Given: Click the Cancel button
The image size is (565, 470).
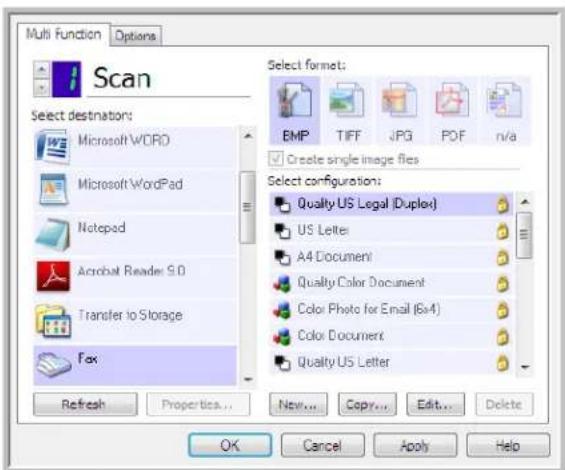Looking at the screenshot, I should click(x=322, y=445).
